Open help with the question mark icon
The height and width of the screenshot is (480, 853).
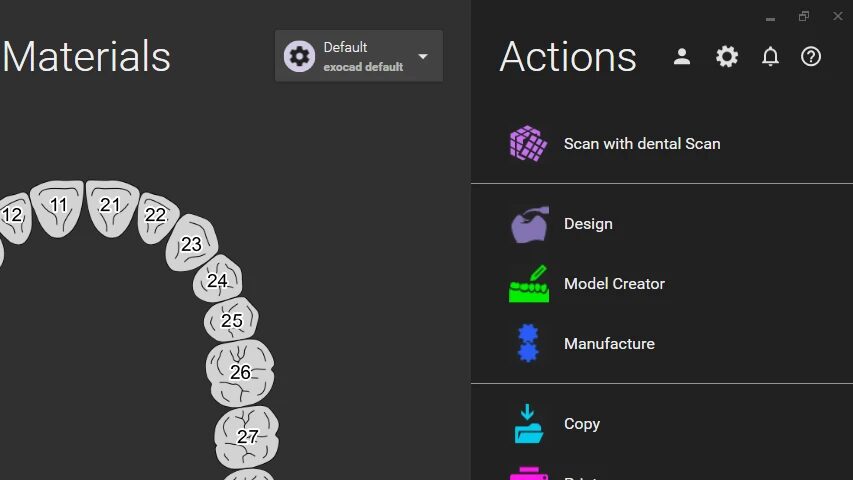(811, 57)
